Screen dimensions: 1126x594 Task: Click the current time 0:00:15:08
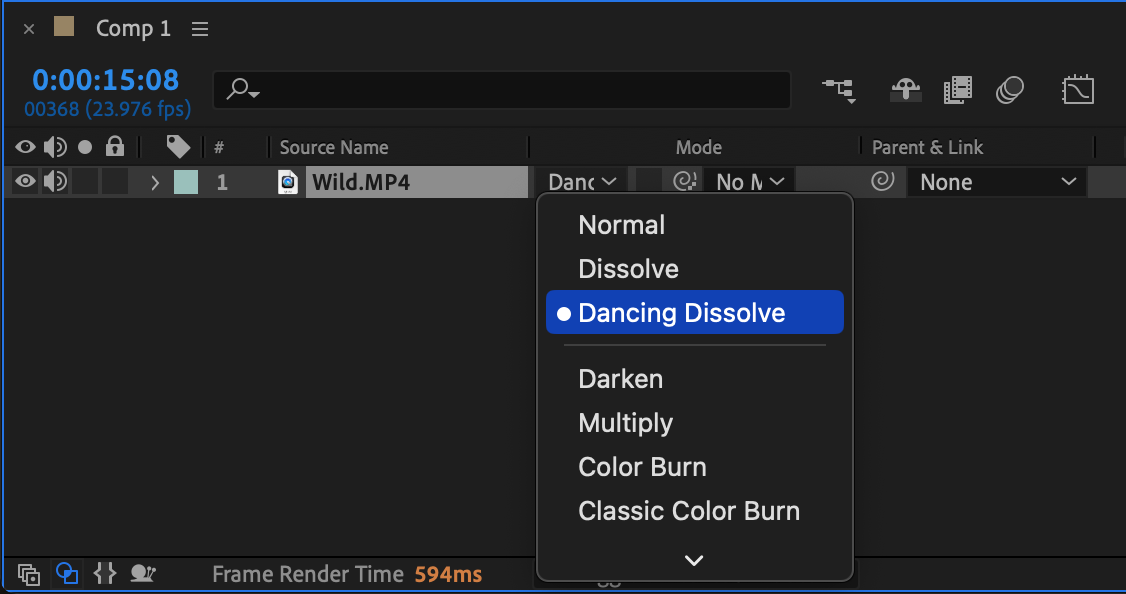coord(105,80)
